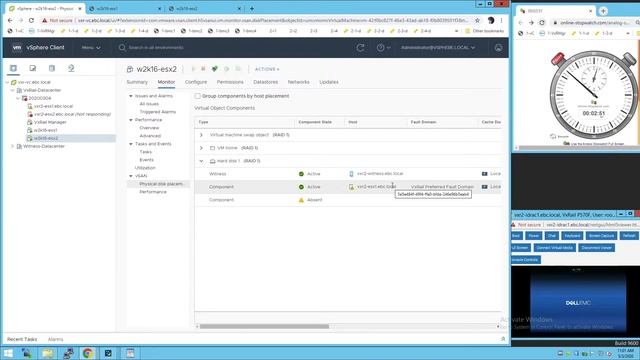Click the Windows Start button
640x360 pixels.
click(x=8, y=353)
